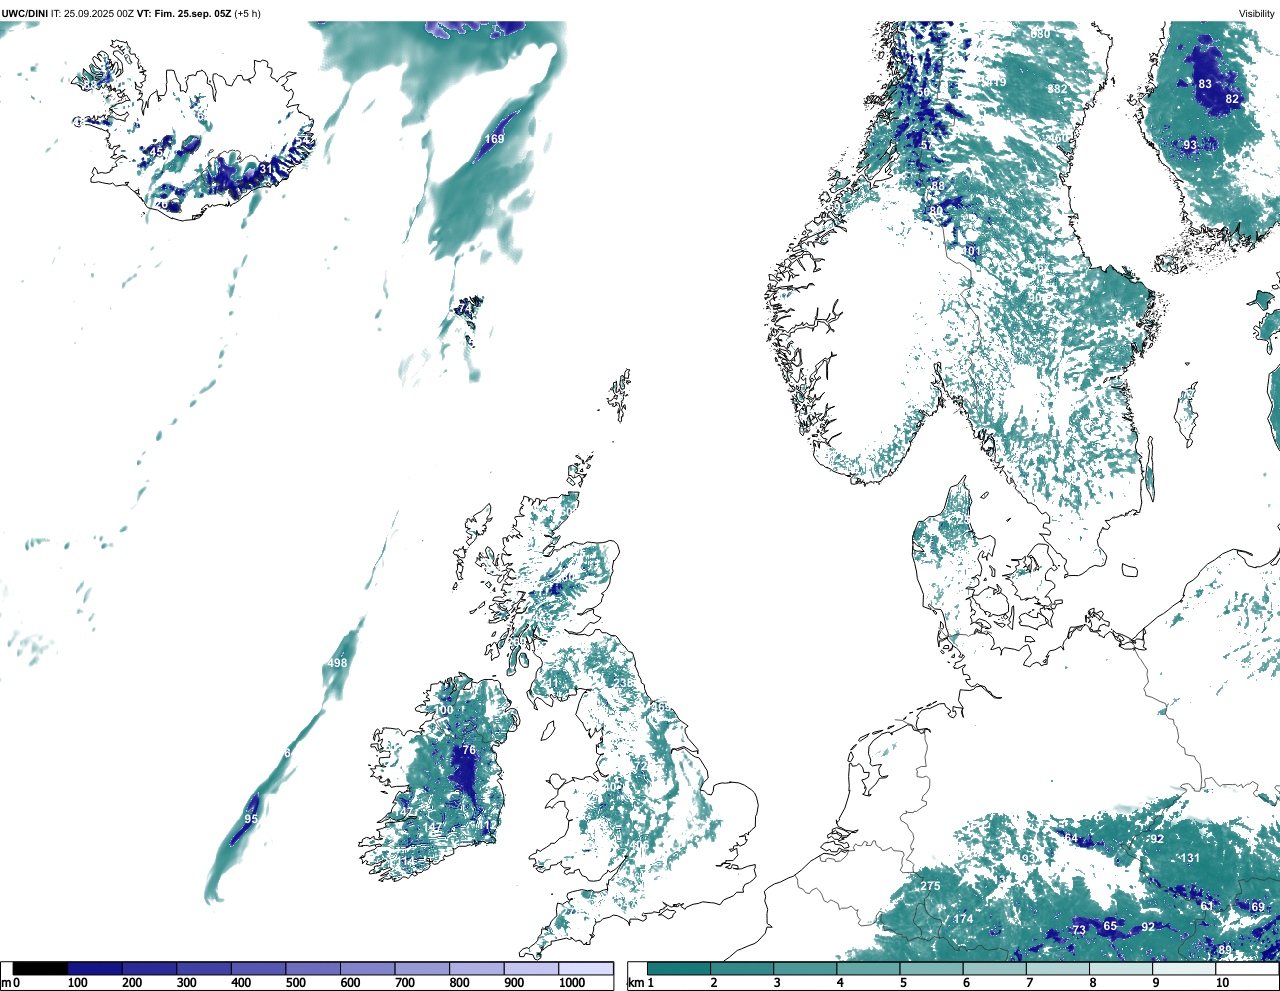Viewport: 1280px width, 991px height.
Task: Click the '89' value at the bottom-right corner
Action: [1225, 949]
